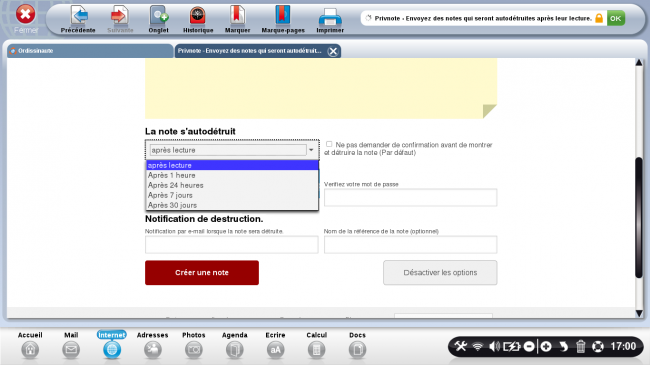Choose Après 1 heure option
The image size is (650, 365).
232,175
